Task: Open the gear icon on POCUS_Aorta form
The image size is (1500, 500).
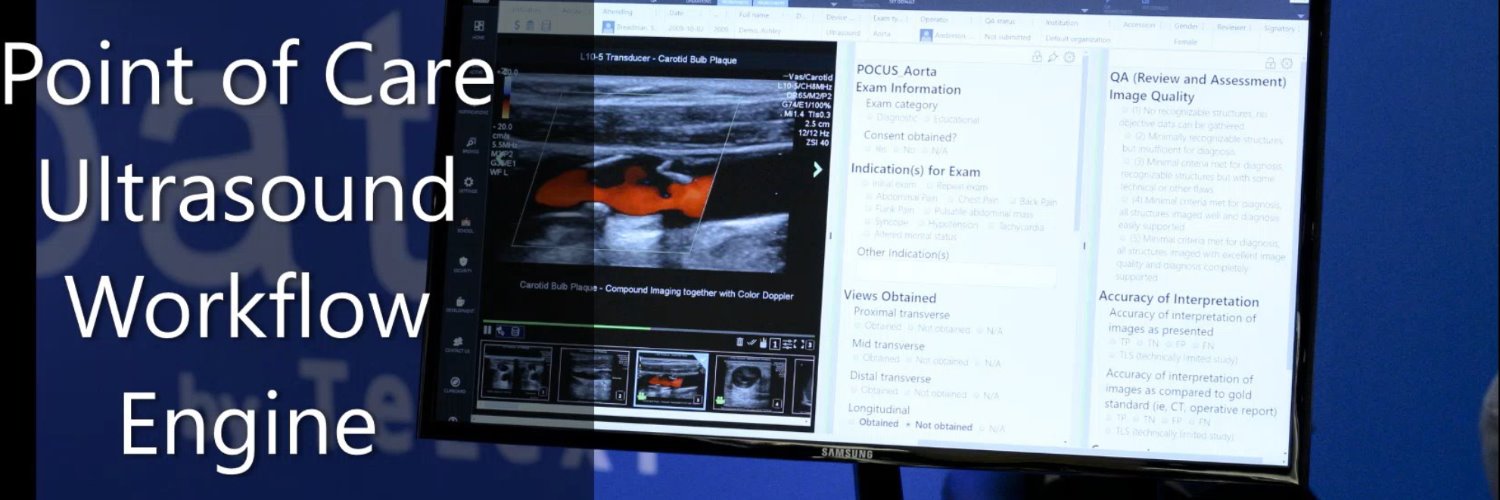Action: [1069, 57]
